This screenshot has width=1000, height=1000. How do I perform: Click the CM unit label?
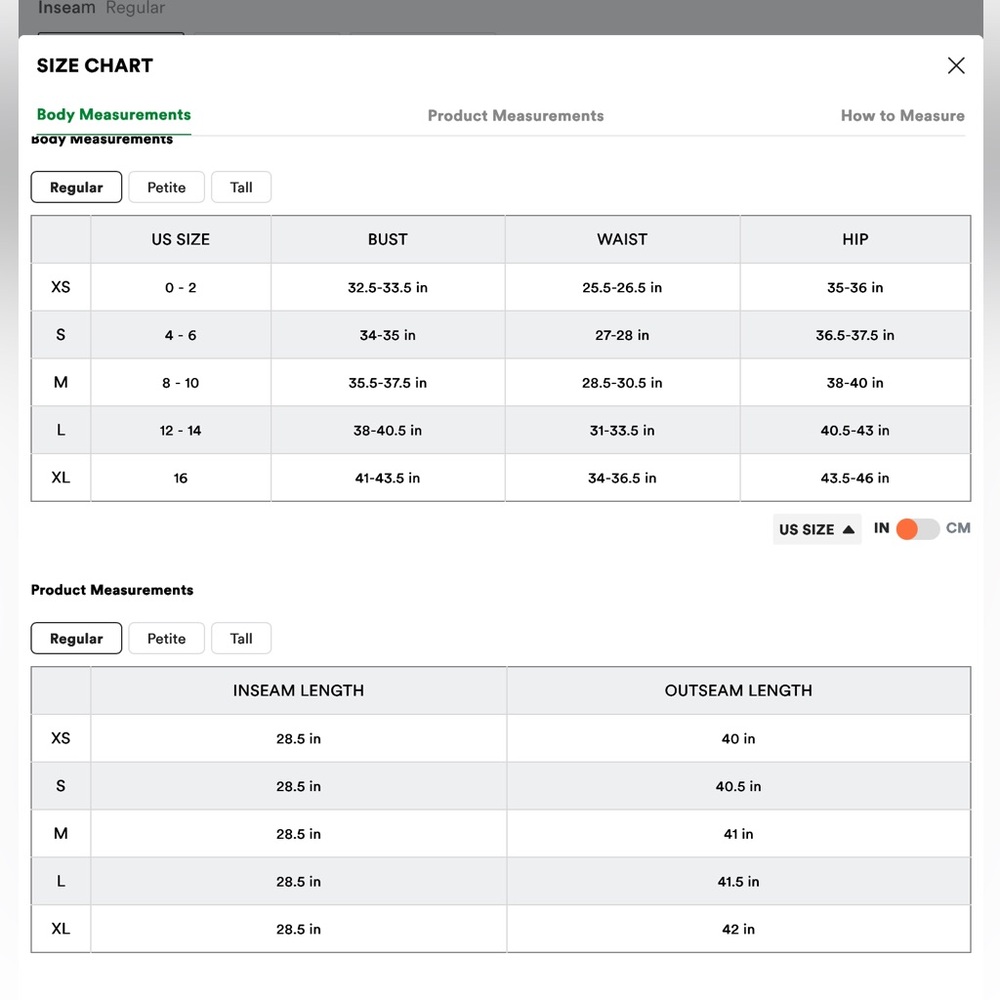coord(958,528)
